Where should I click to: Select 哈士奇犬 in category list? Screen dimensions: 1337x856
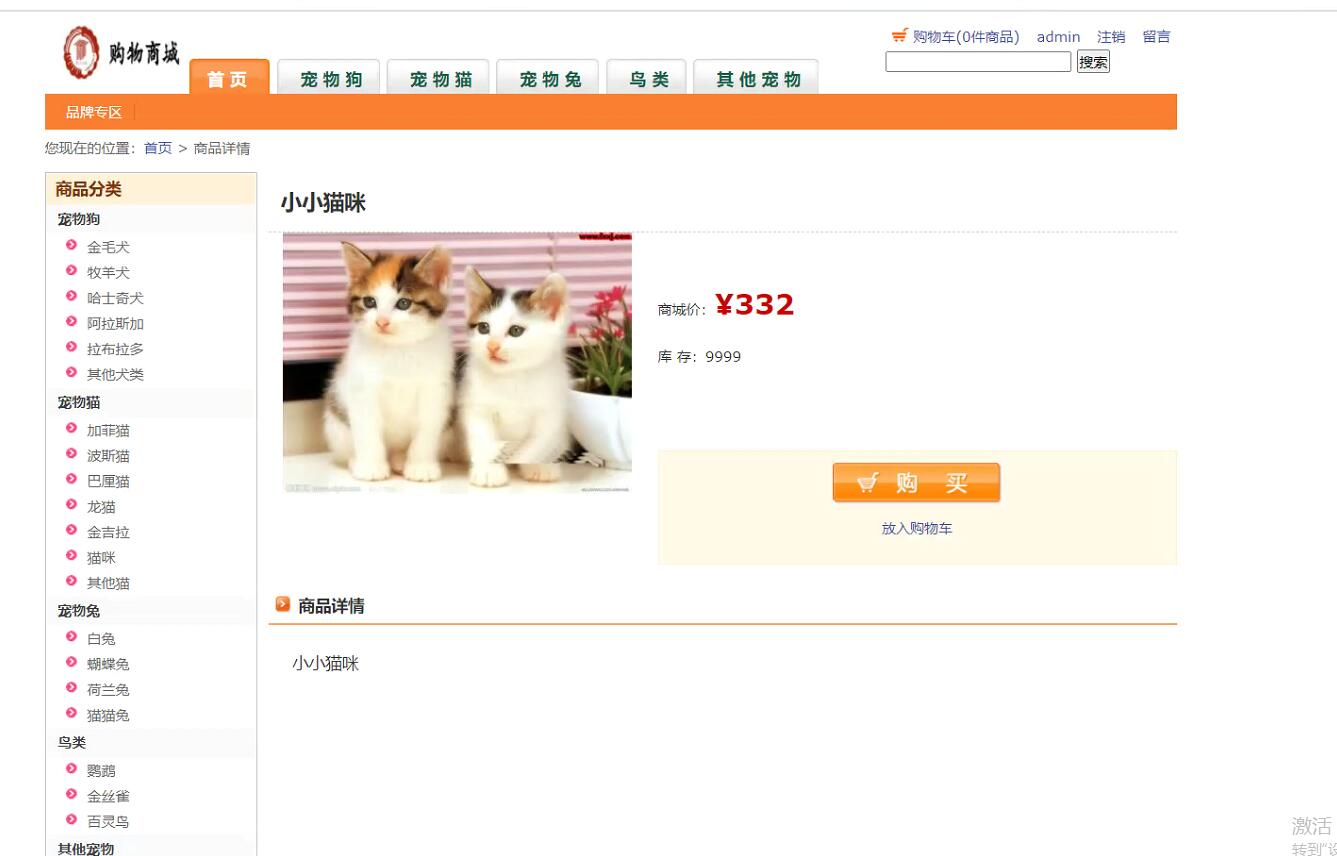115,298
